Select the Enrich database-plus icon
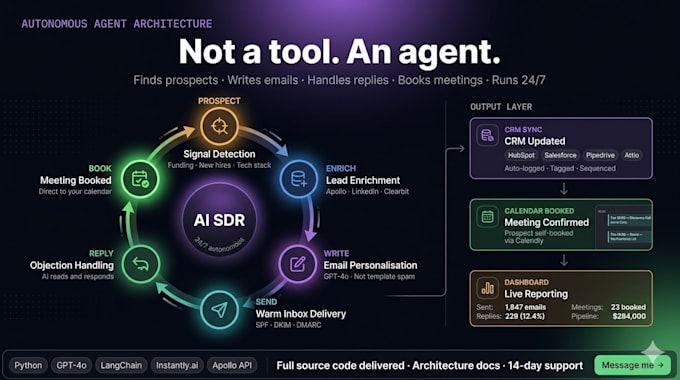 [299, 179]
